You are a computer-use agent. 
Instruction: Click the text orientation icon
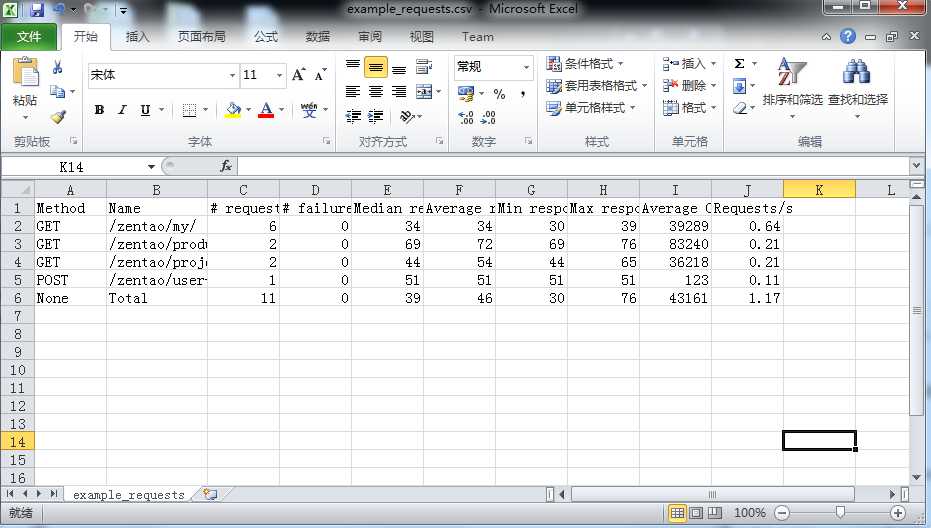406,116
